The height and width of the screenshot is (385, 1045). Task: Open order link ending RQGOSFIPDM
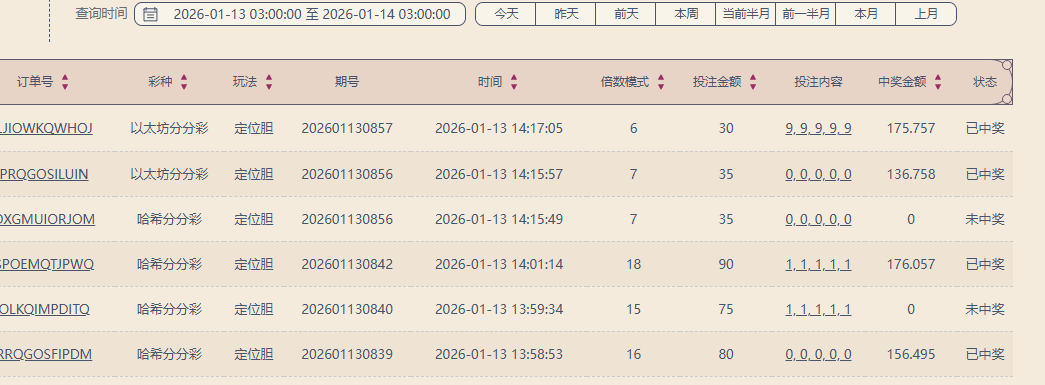pos(46,354)
